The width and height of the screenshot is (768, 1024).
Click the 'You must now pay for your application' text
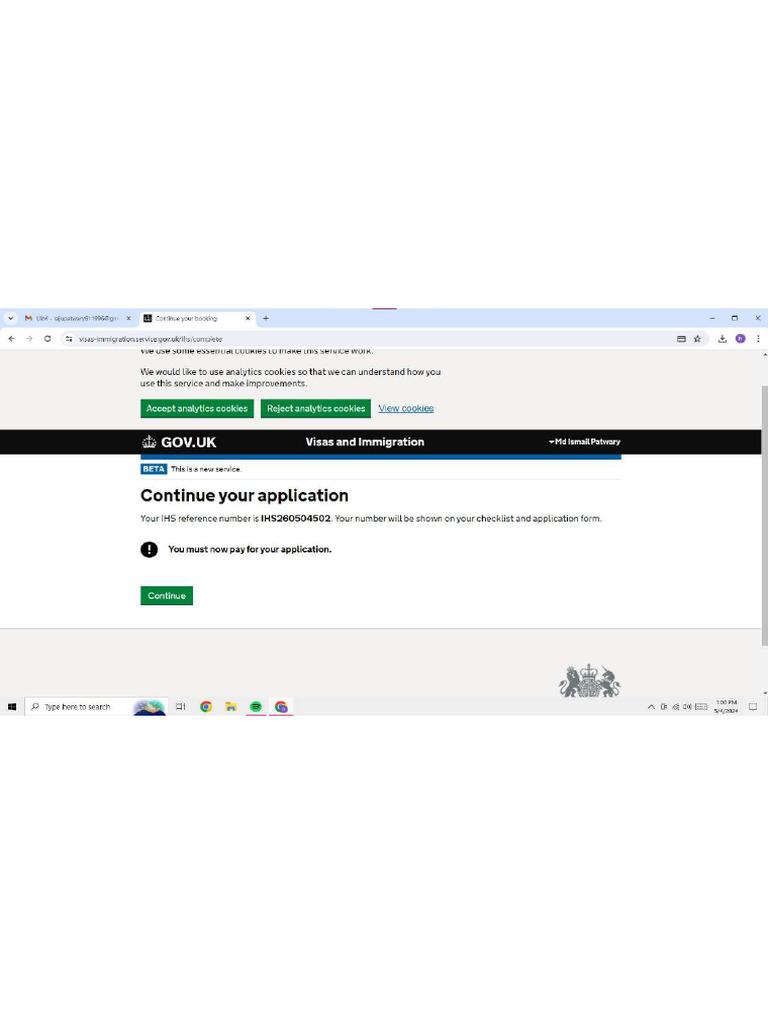click(x=249, y=550)
